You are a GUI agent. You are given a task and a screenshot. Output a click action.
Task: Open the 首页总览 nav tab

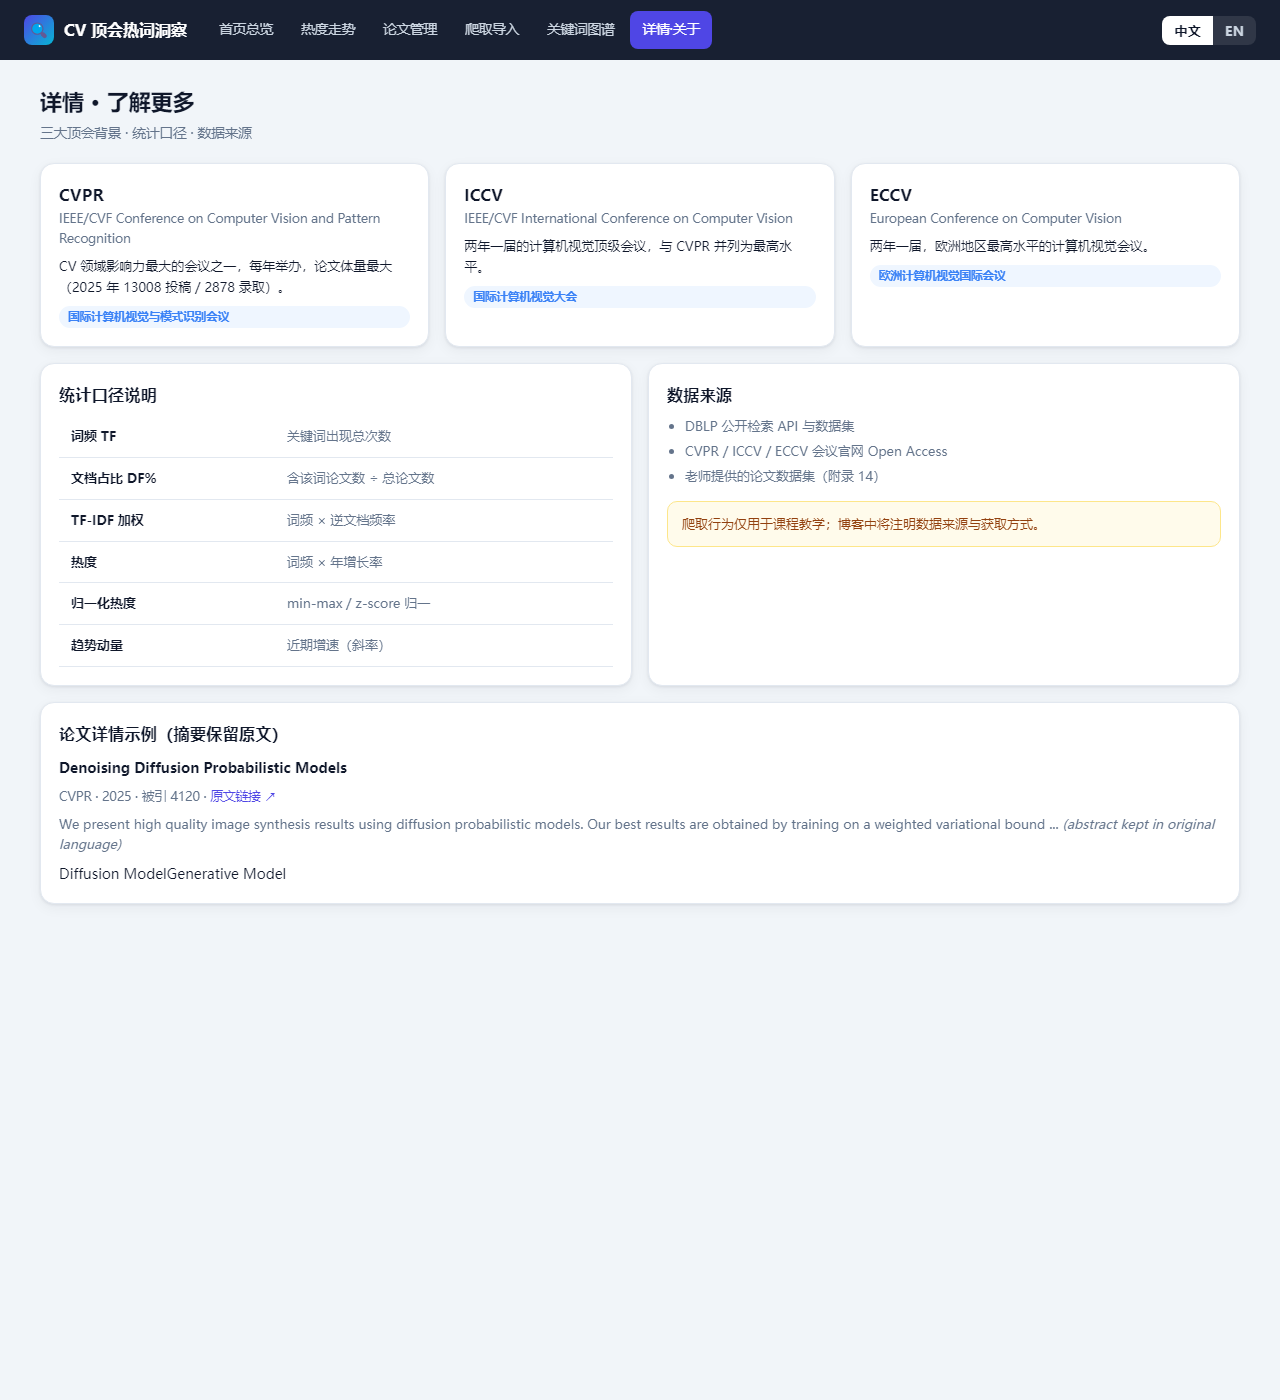coord(246,30)
